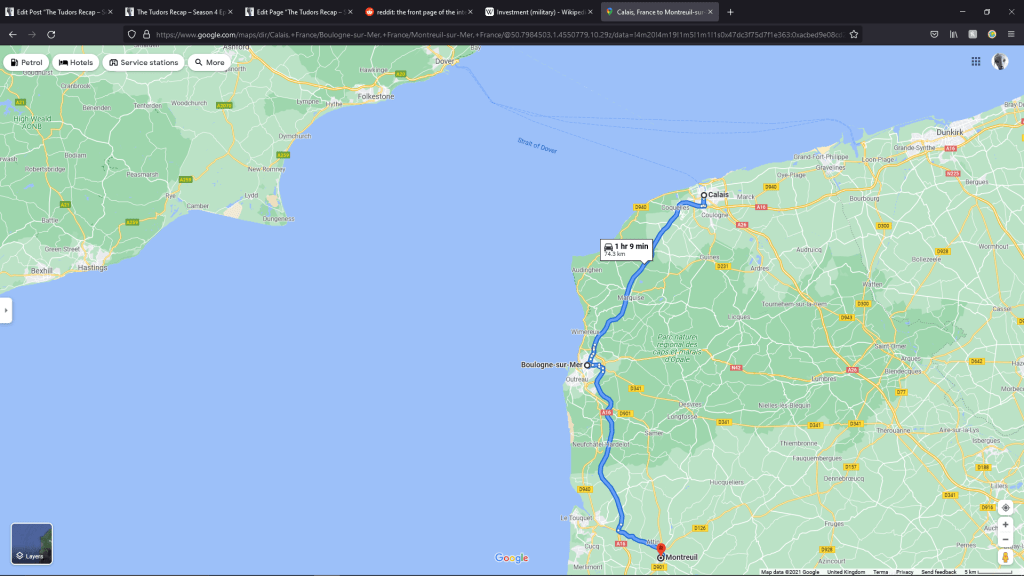Open Firefox hamburger application menu

tap(1010, 34)
